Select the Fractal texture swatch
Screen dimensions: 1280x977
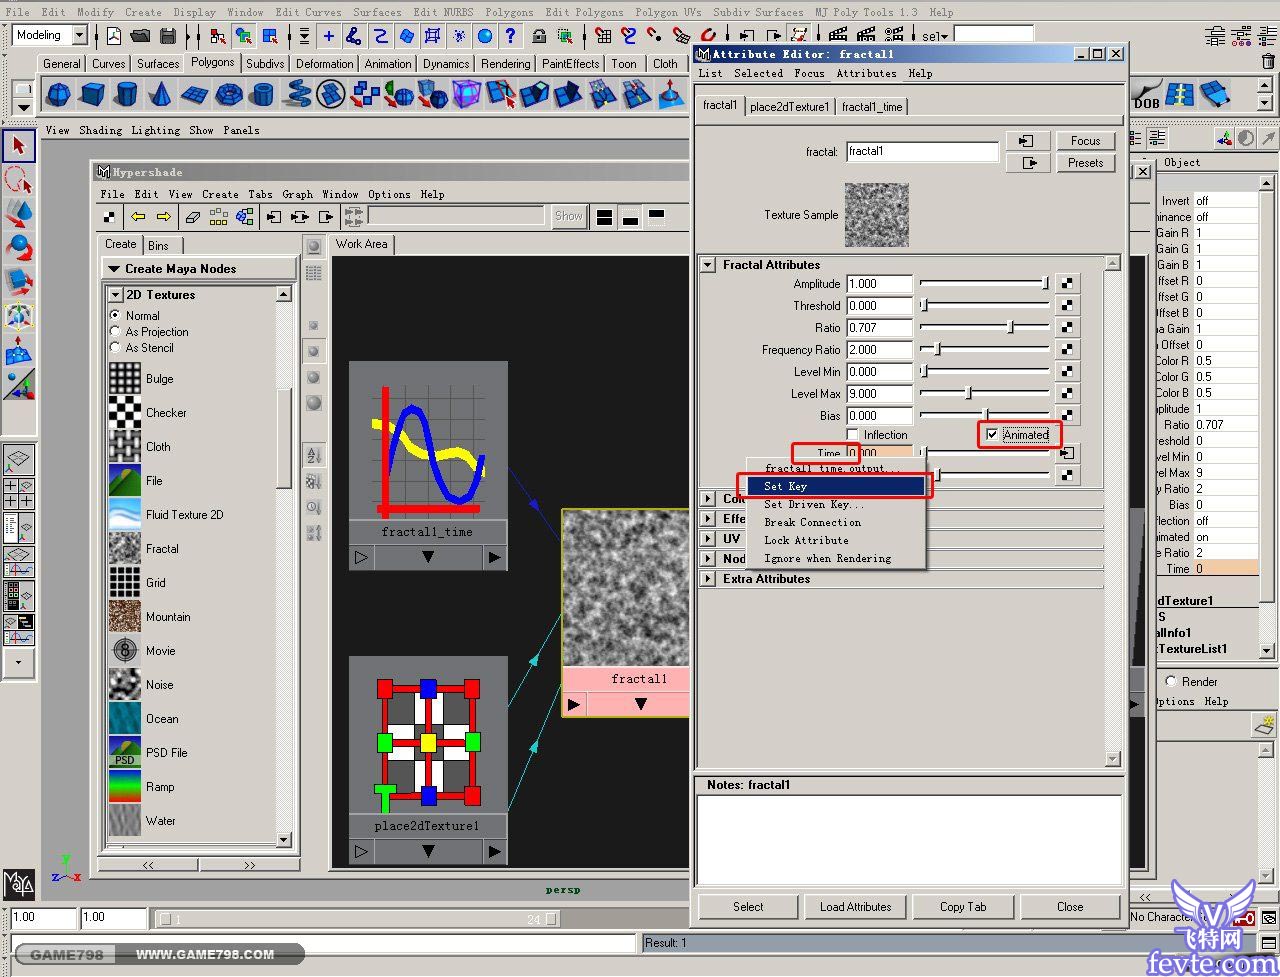point(125,548)
